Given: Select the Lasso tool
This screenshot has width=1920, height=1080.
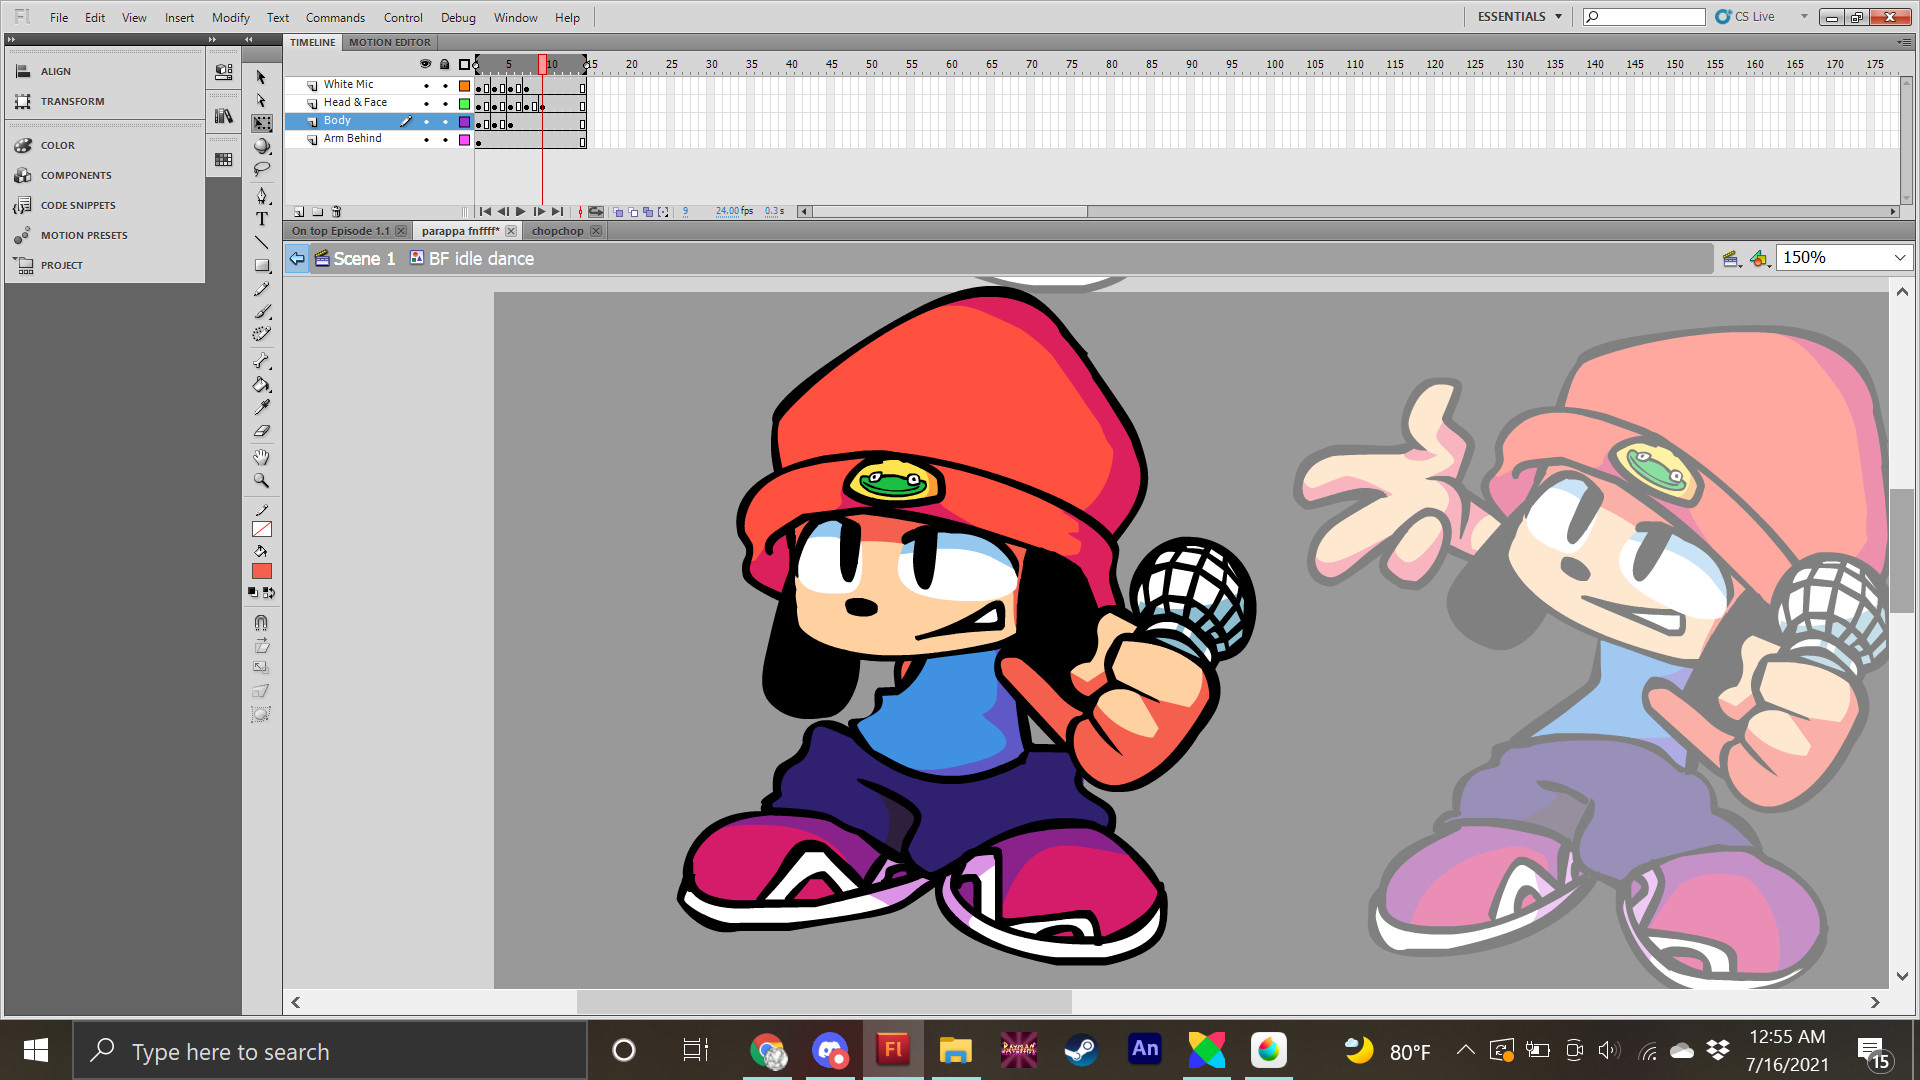Looking at the screenshot, I should (262, 169).
